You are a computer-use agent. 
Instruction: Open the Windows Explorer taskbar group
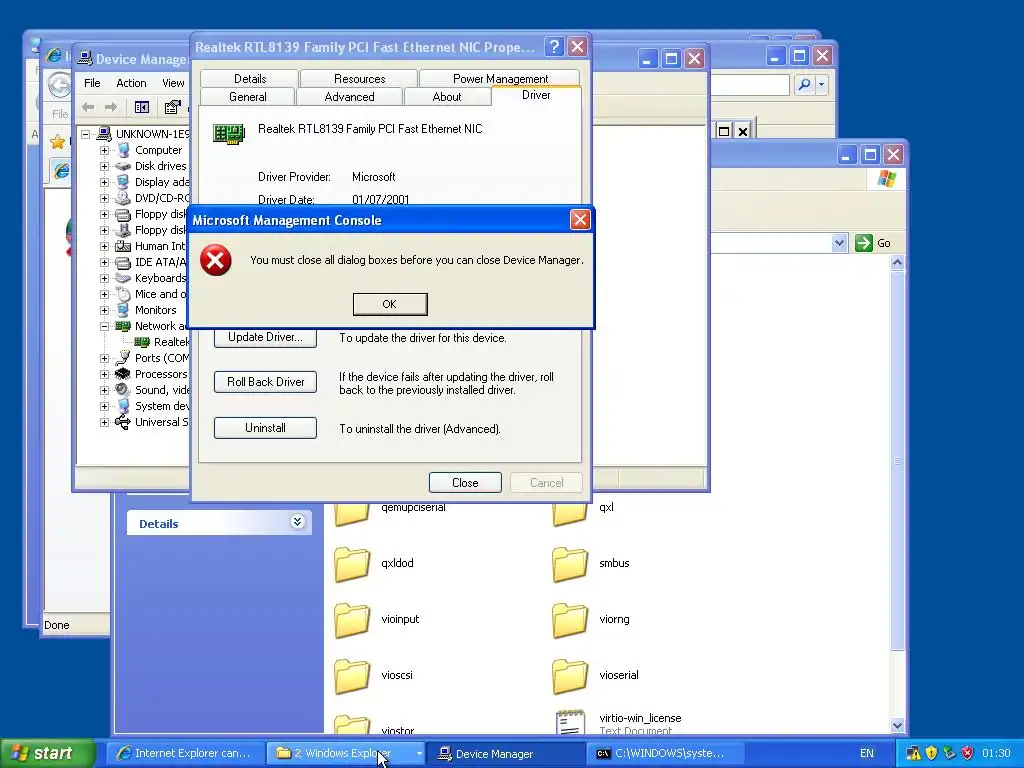(345, 754)
